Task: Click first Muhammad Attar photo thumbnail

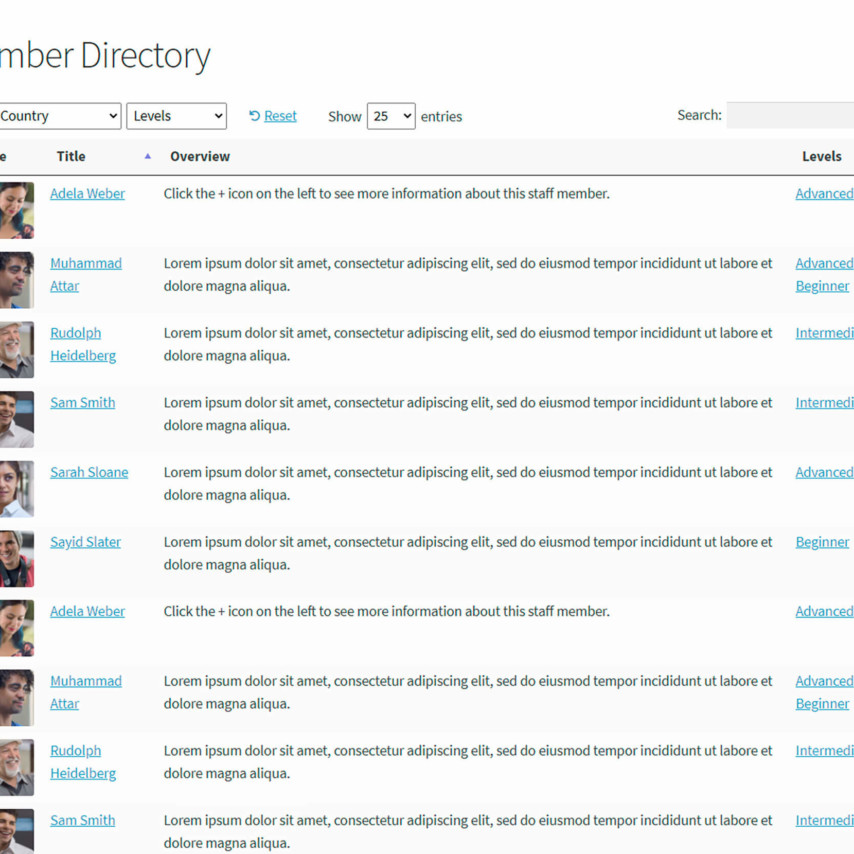Action: [16, 280]
